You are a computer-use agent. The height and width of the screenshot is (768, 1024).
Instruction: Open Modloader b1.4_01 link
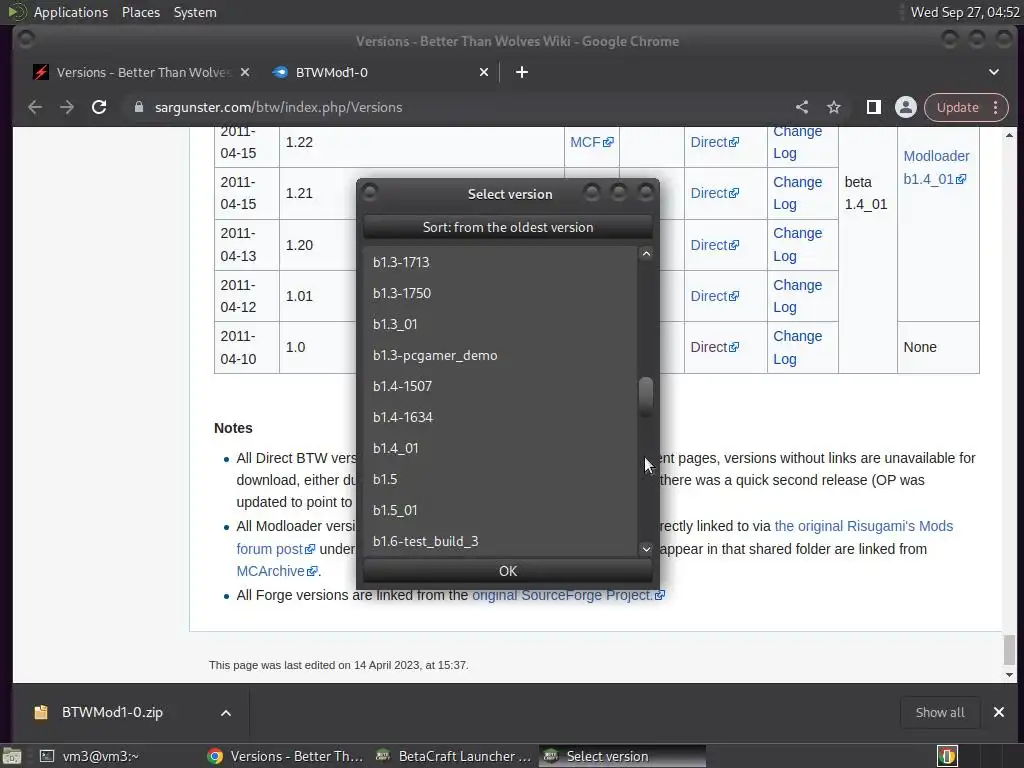936,167
